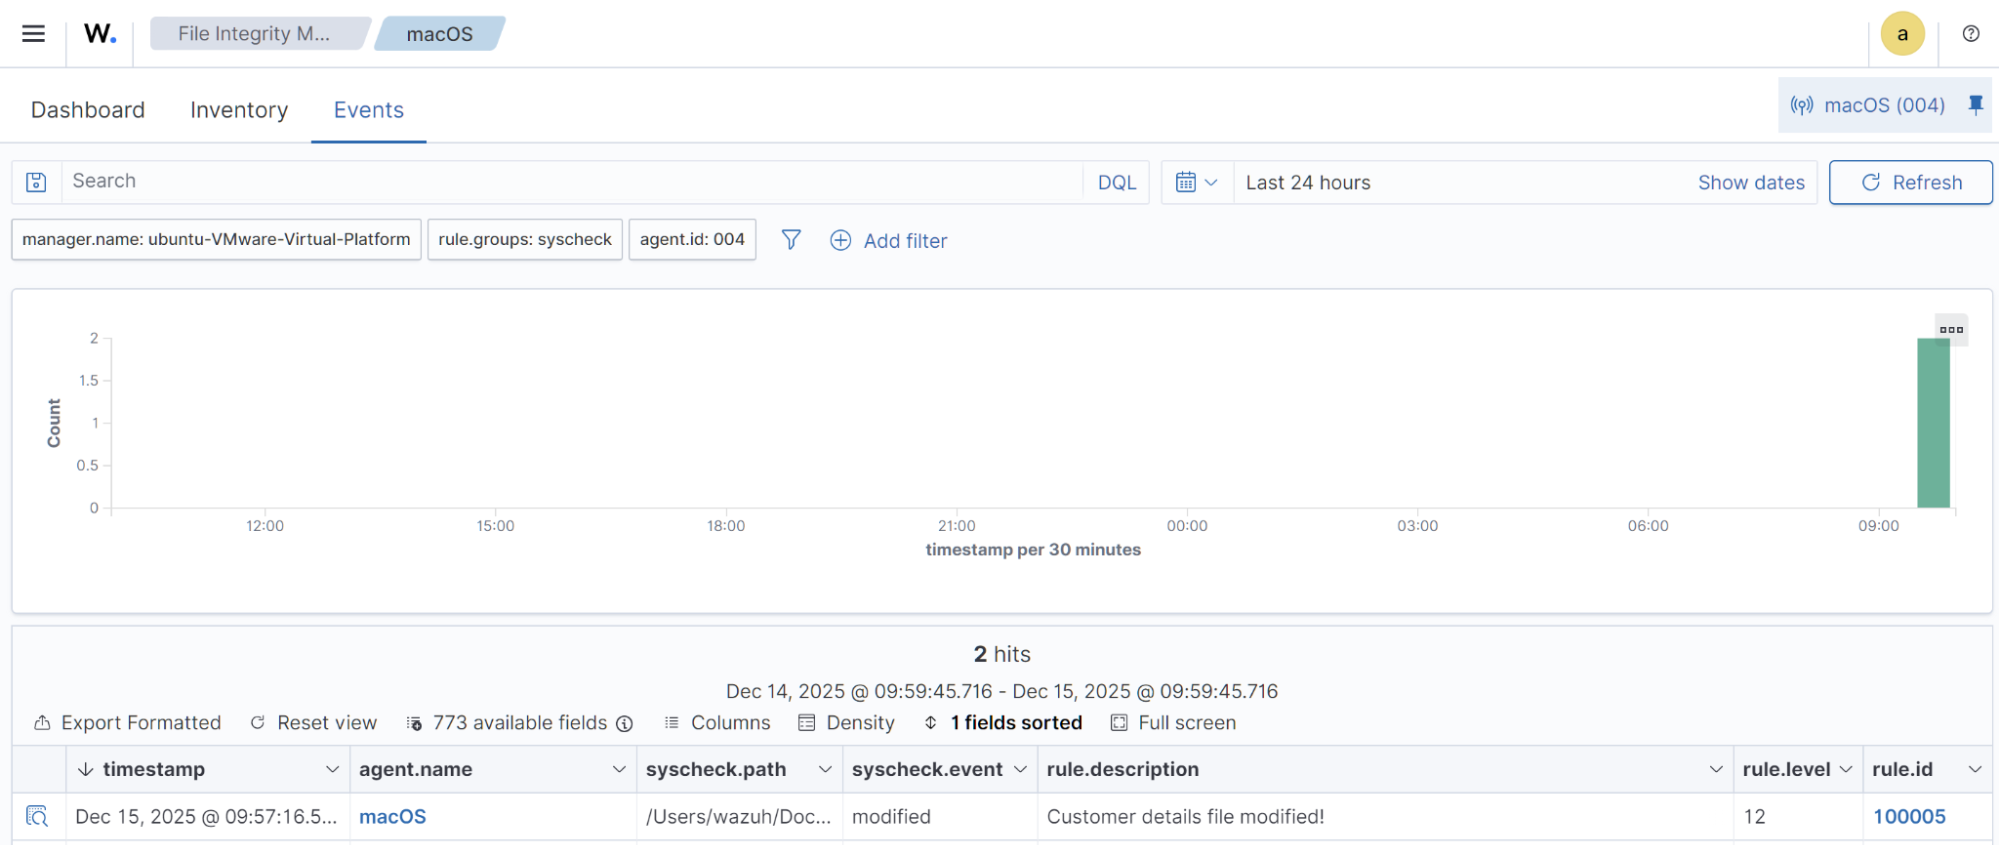The width and height of the screenshot is (1999, 846).
Task: Toggle Full screen table view
Action: point(1173,723)
